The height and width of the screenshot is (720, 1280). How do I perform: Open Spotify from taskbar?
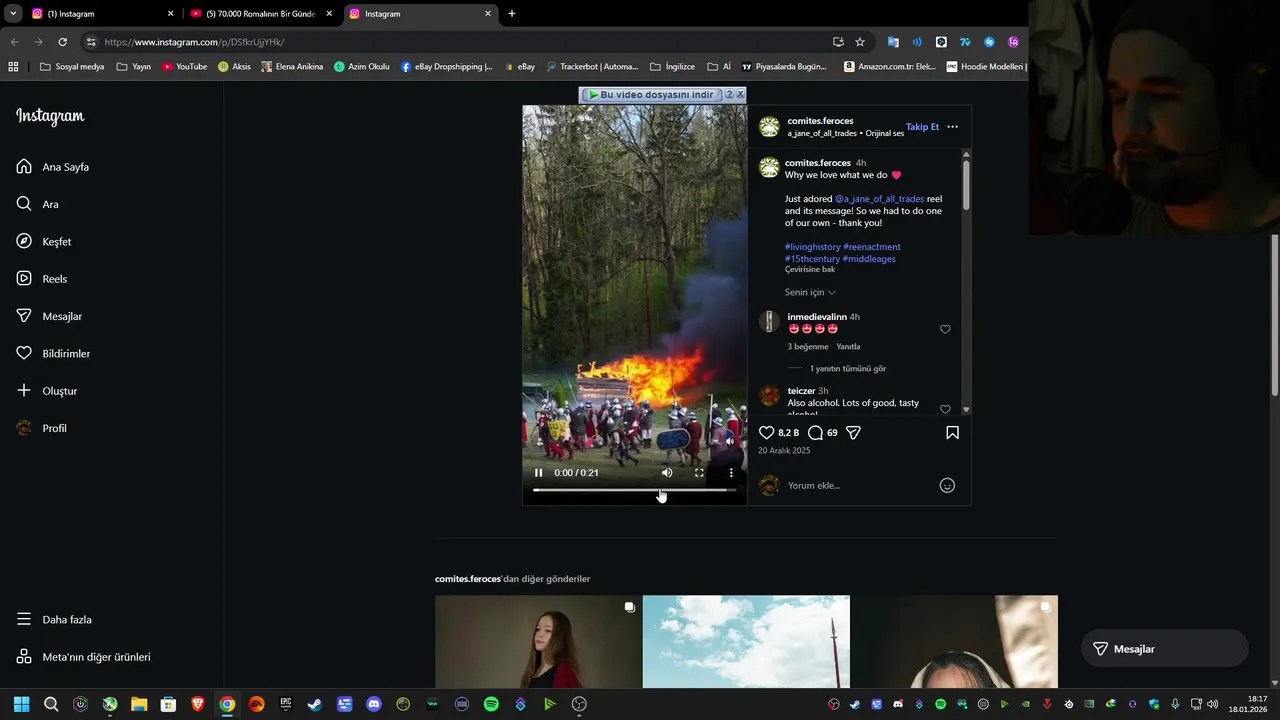[491, 704]
